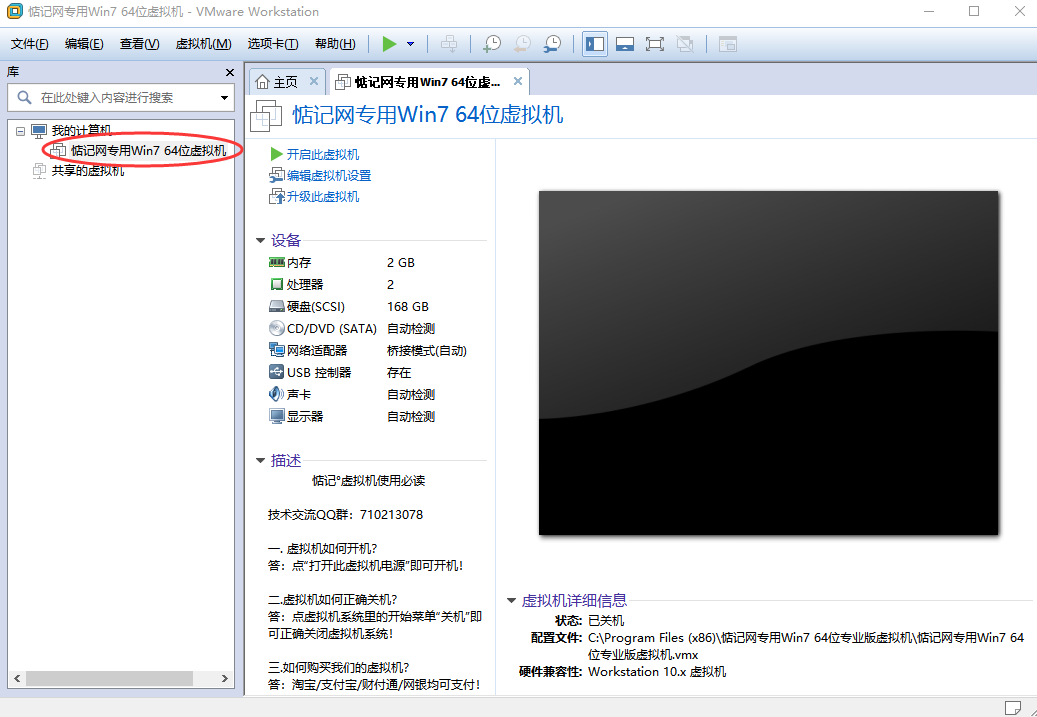Image resolution: width=1037 pixels, height=717 pixels.
Task: Open the snapshot manager icon
Action: [552, 44]
